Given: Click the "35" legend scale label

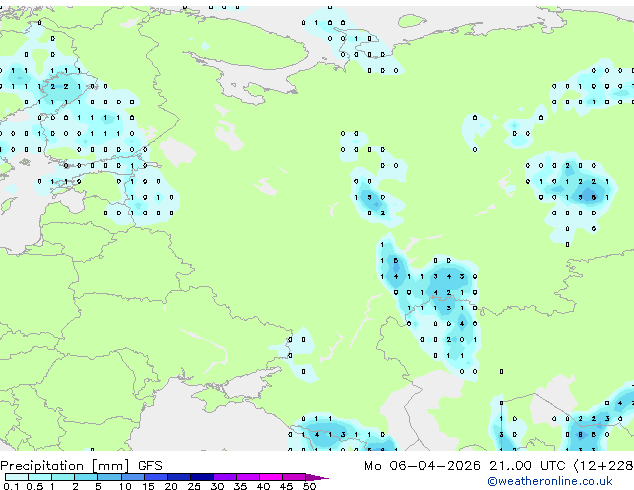Looking at the screenshot, I should coord(240,486).
